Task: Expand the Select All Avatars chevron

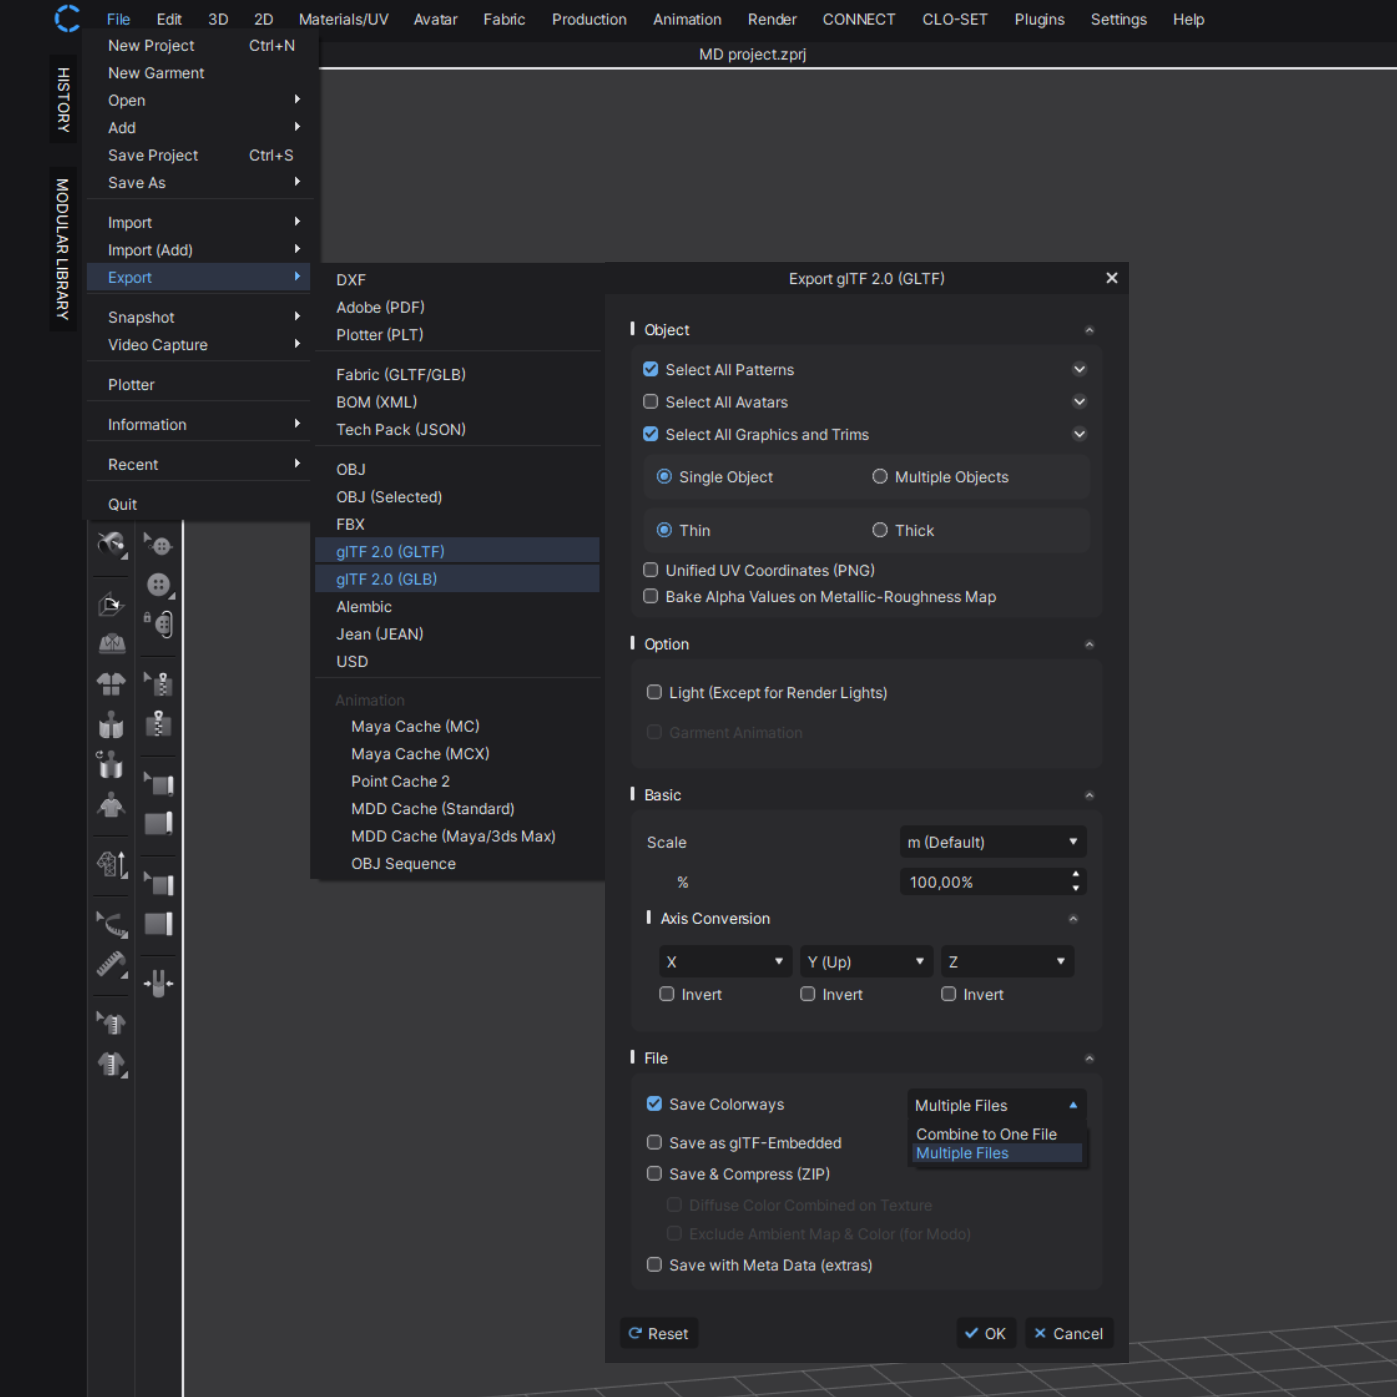Action: click(1079, 402)
